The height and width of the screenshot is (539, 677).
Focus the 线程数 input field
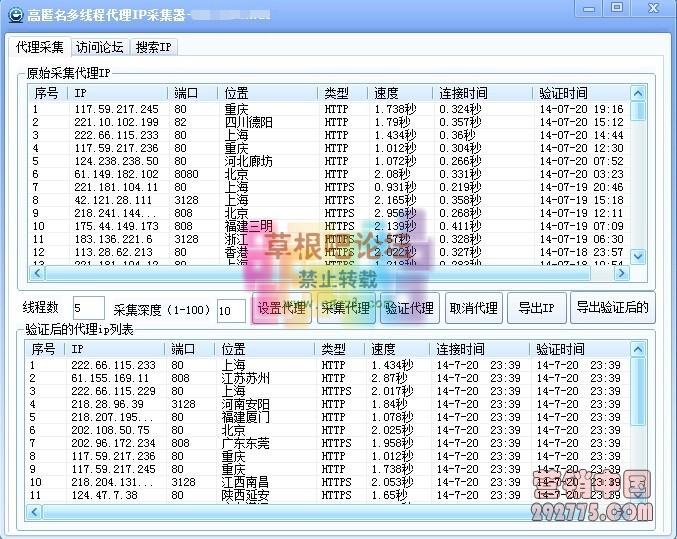pyautogui.click(x=89, y=308)
